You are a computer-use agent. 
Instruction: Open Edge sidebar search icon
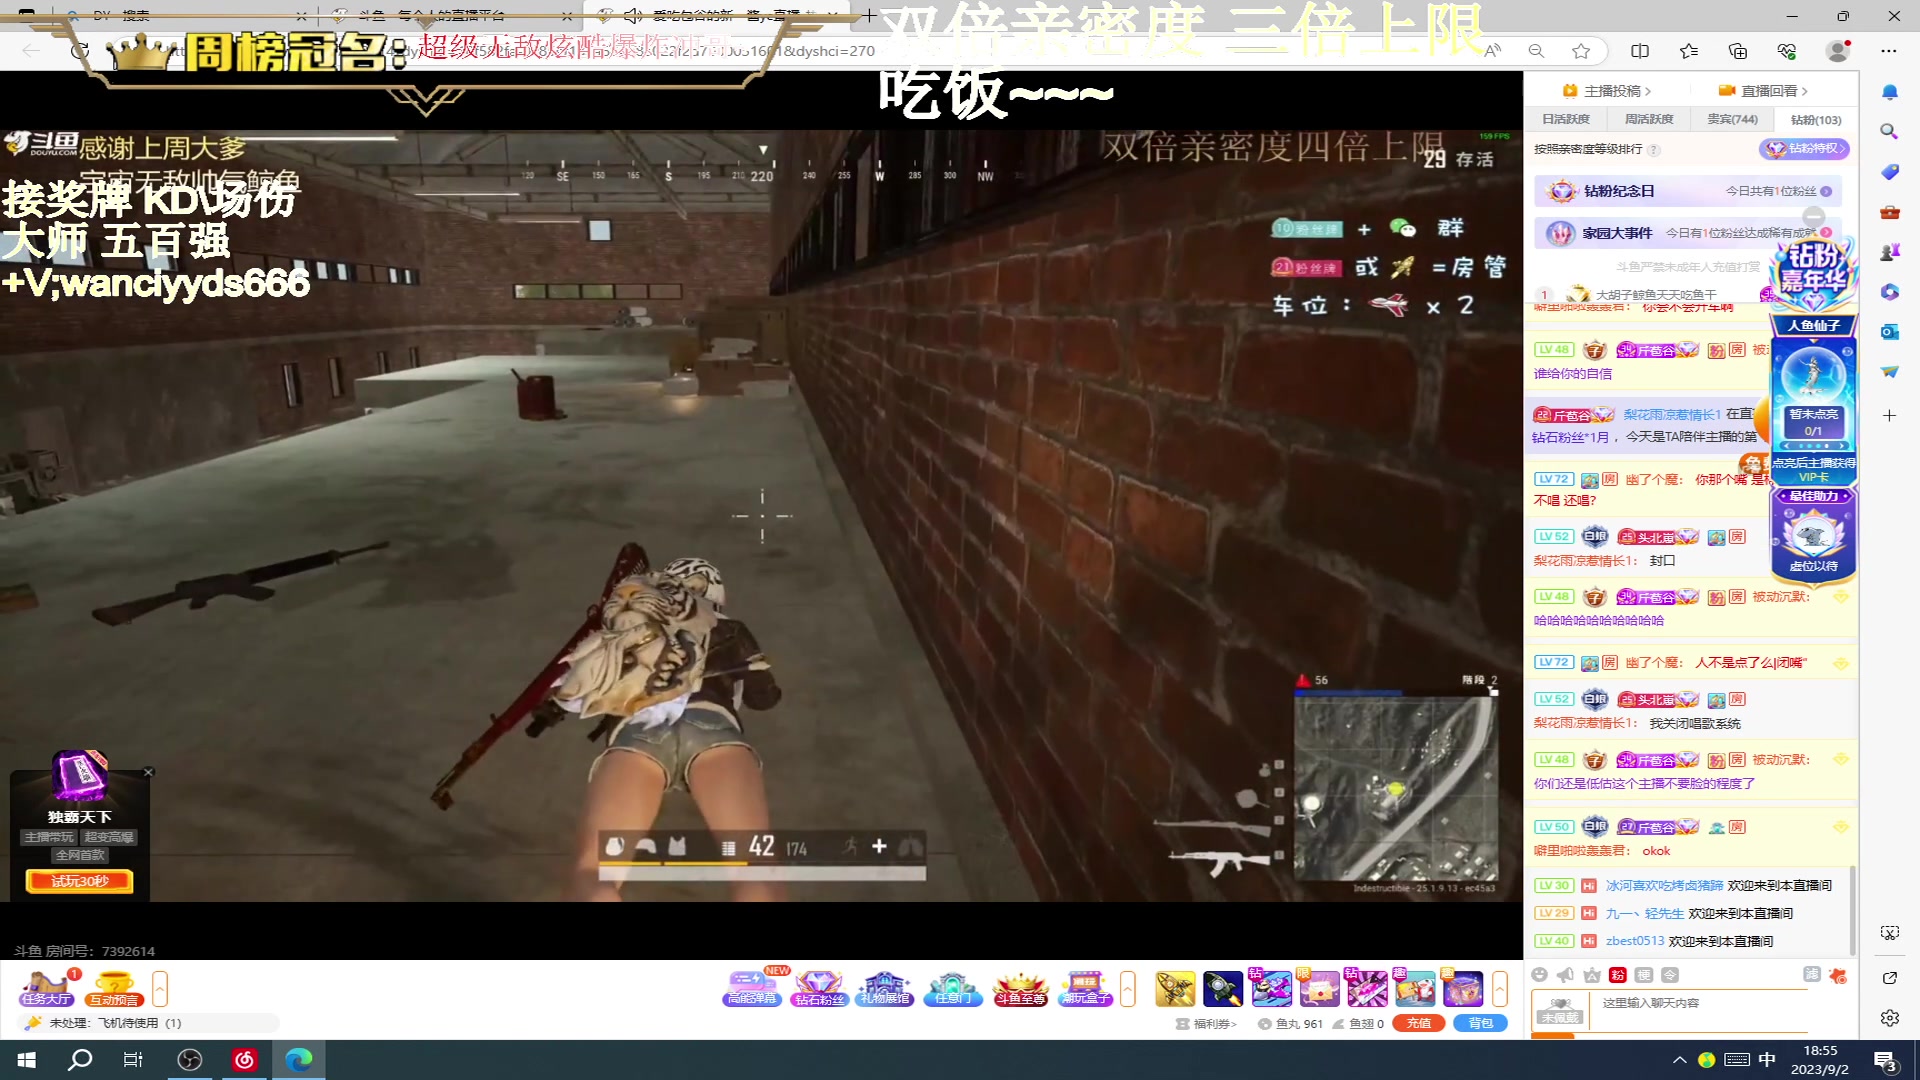[1889, 132]
